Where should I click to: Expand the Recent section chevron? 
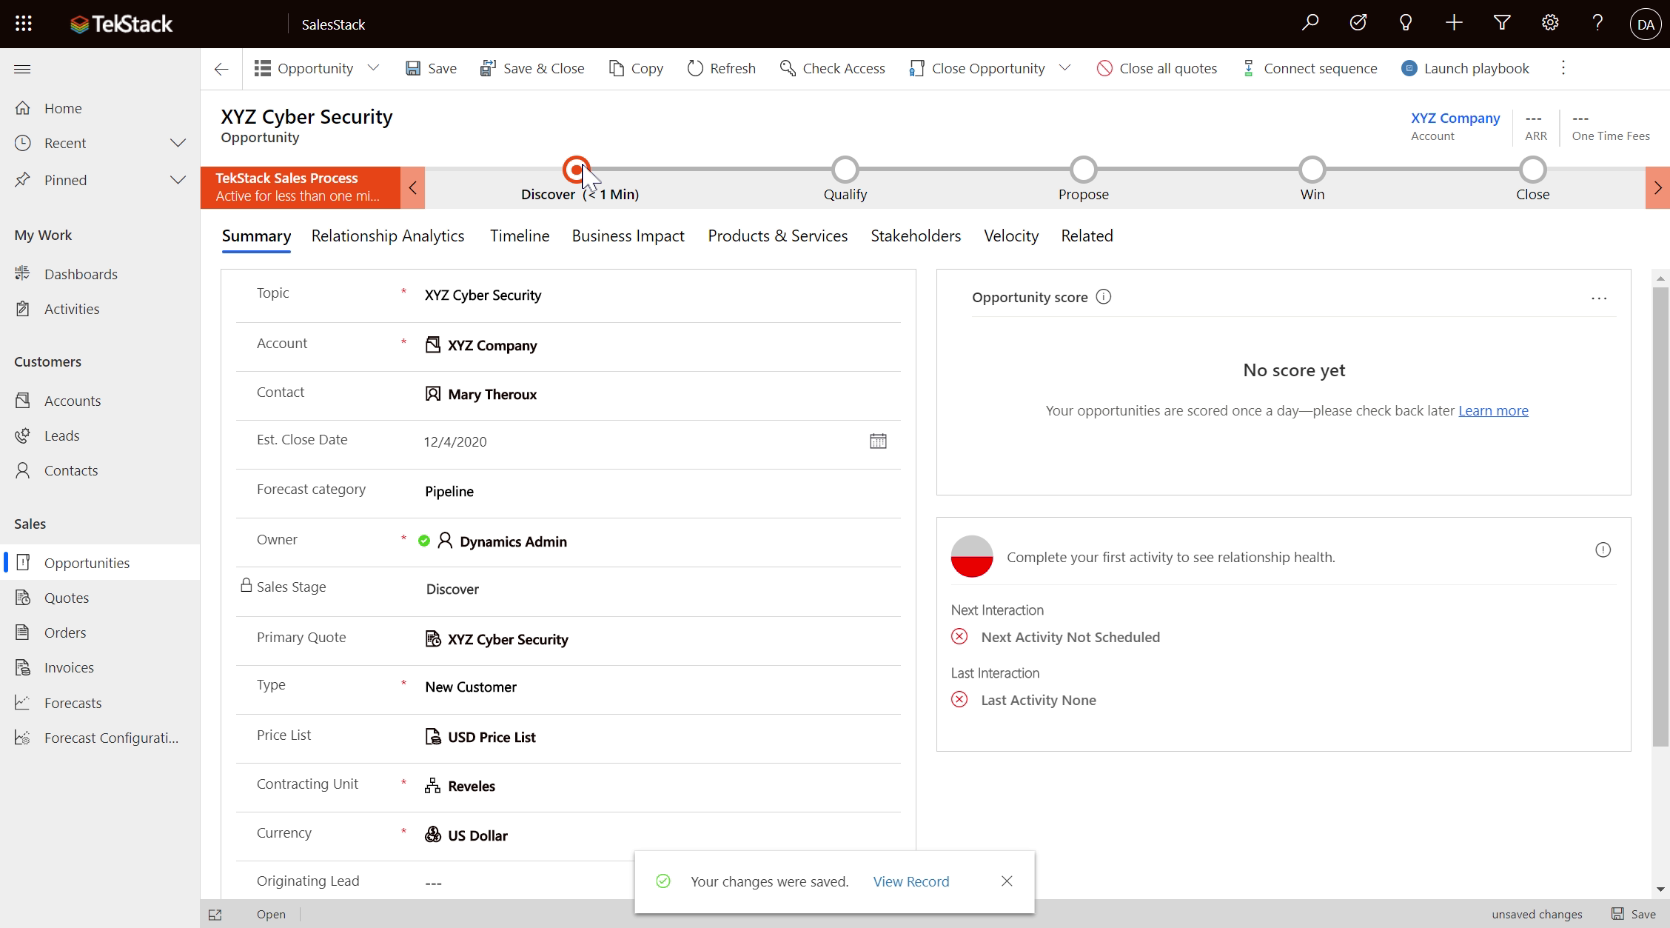coord(178,143)
